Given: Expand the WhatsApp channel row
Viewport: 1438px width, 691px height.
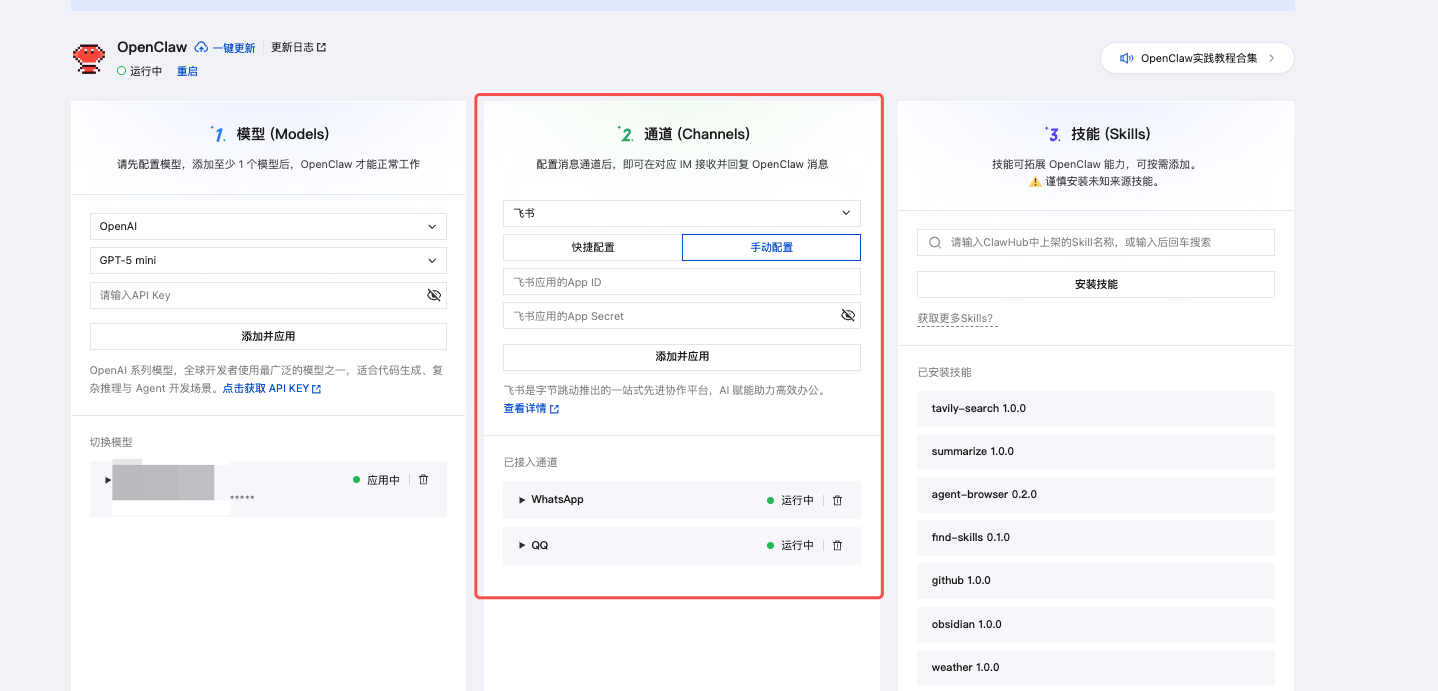Looking at the screenshot, I should point(522,500).
